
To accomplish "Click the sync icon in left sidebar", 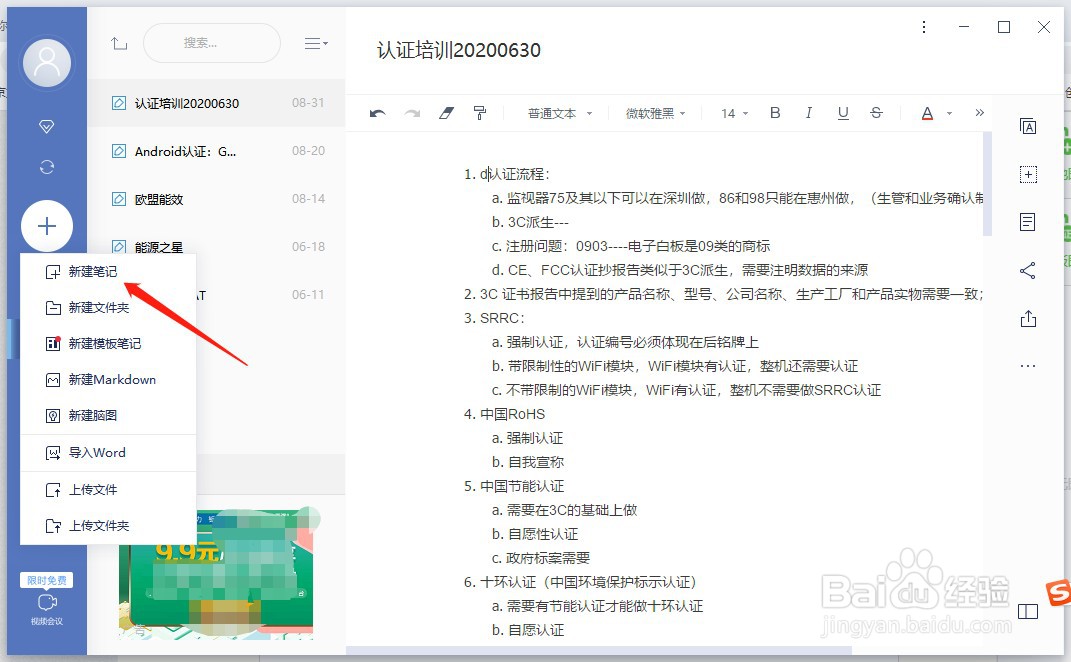I will coord(47,166).
